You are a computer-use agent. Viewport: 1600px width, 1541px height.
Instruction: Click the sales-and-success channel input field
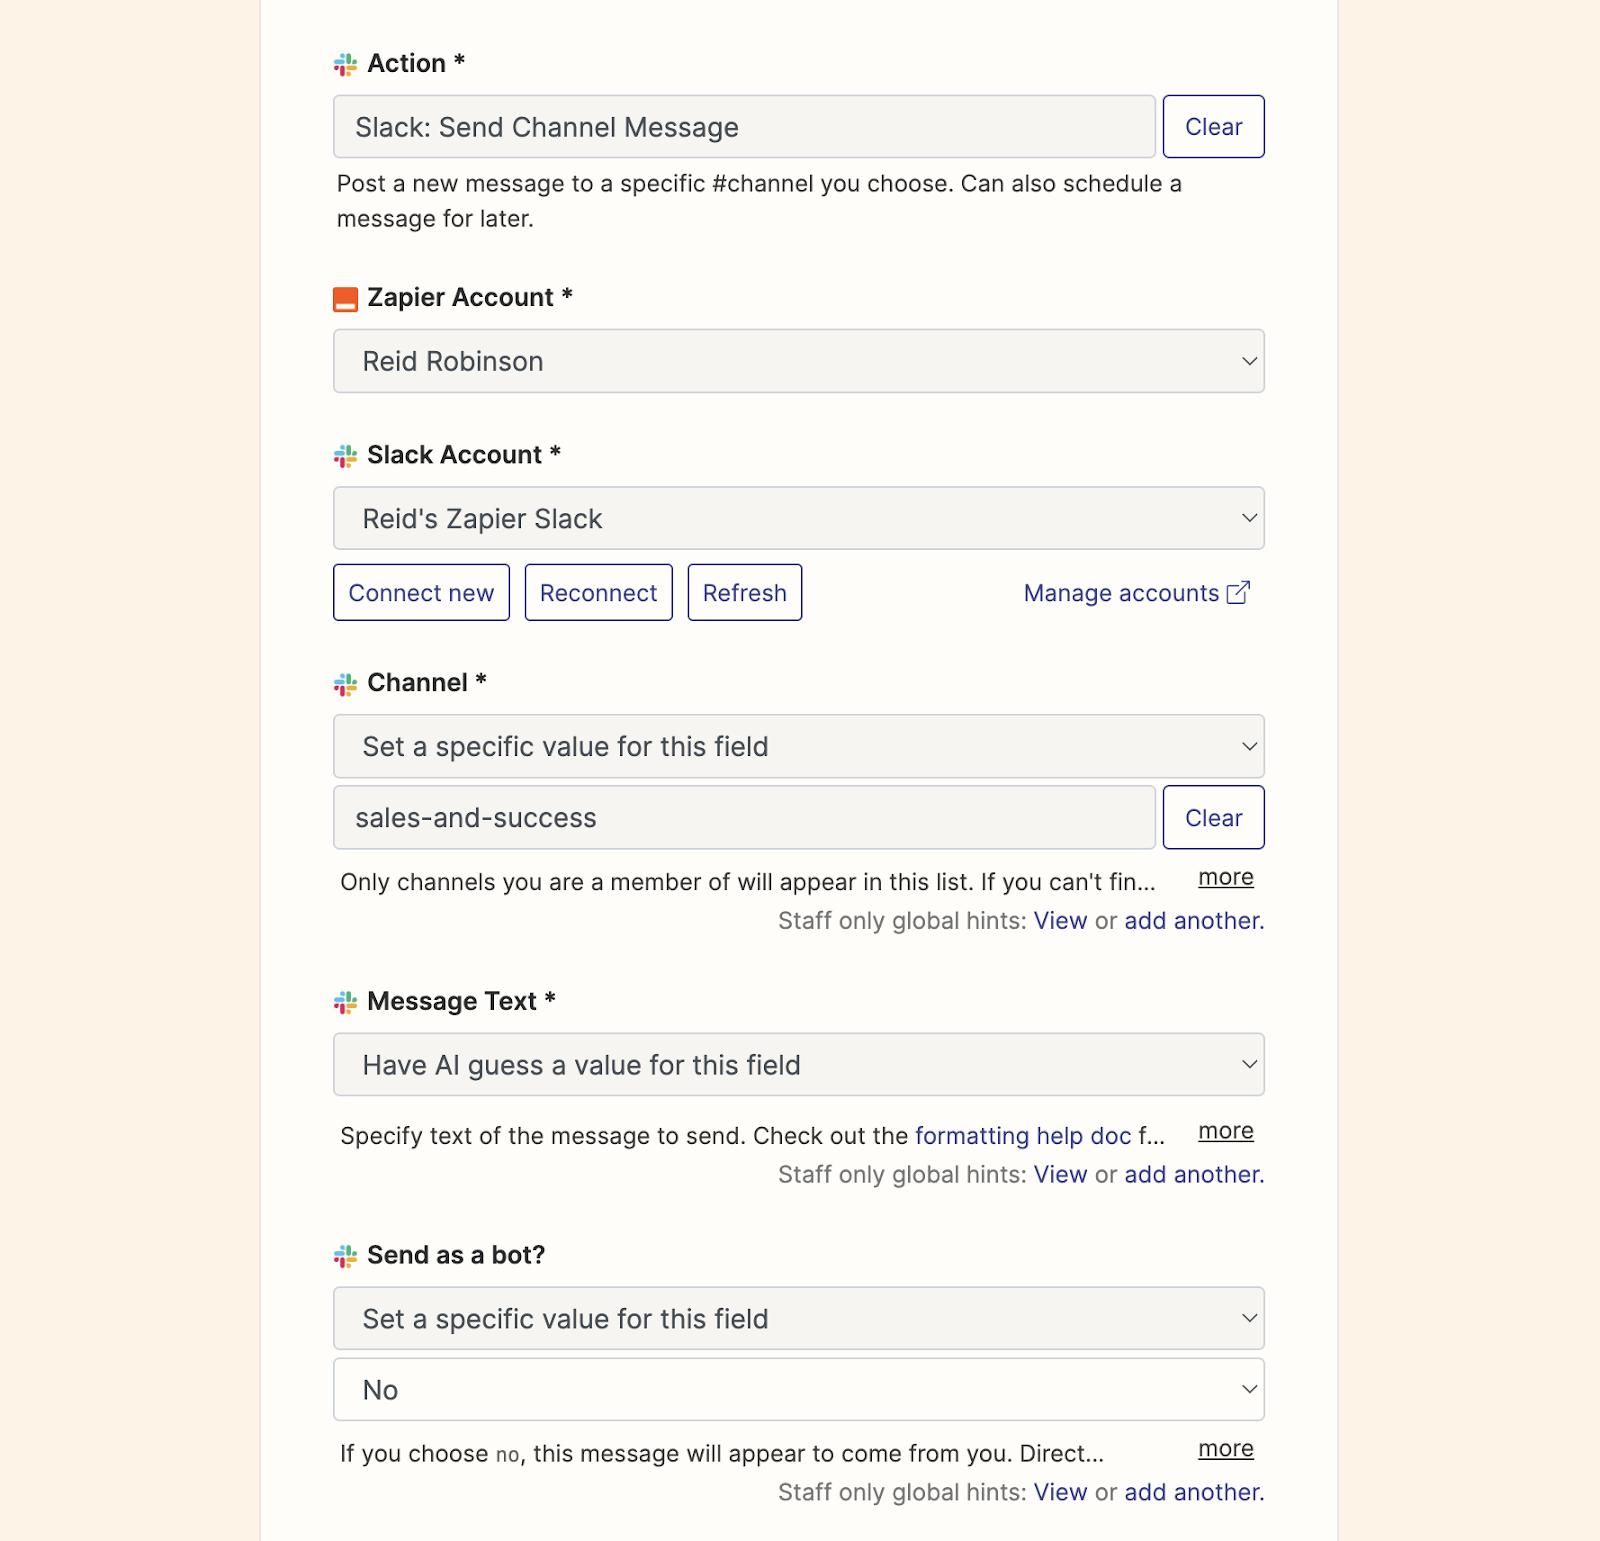coord(744,818)
